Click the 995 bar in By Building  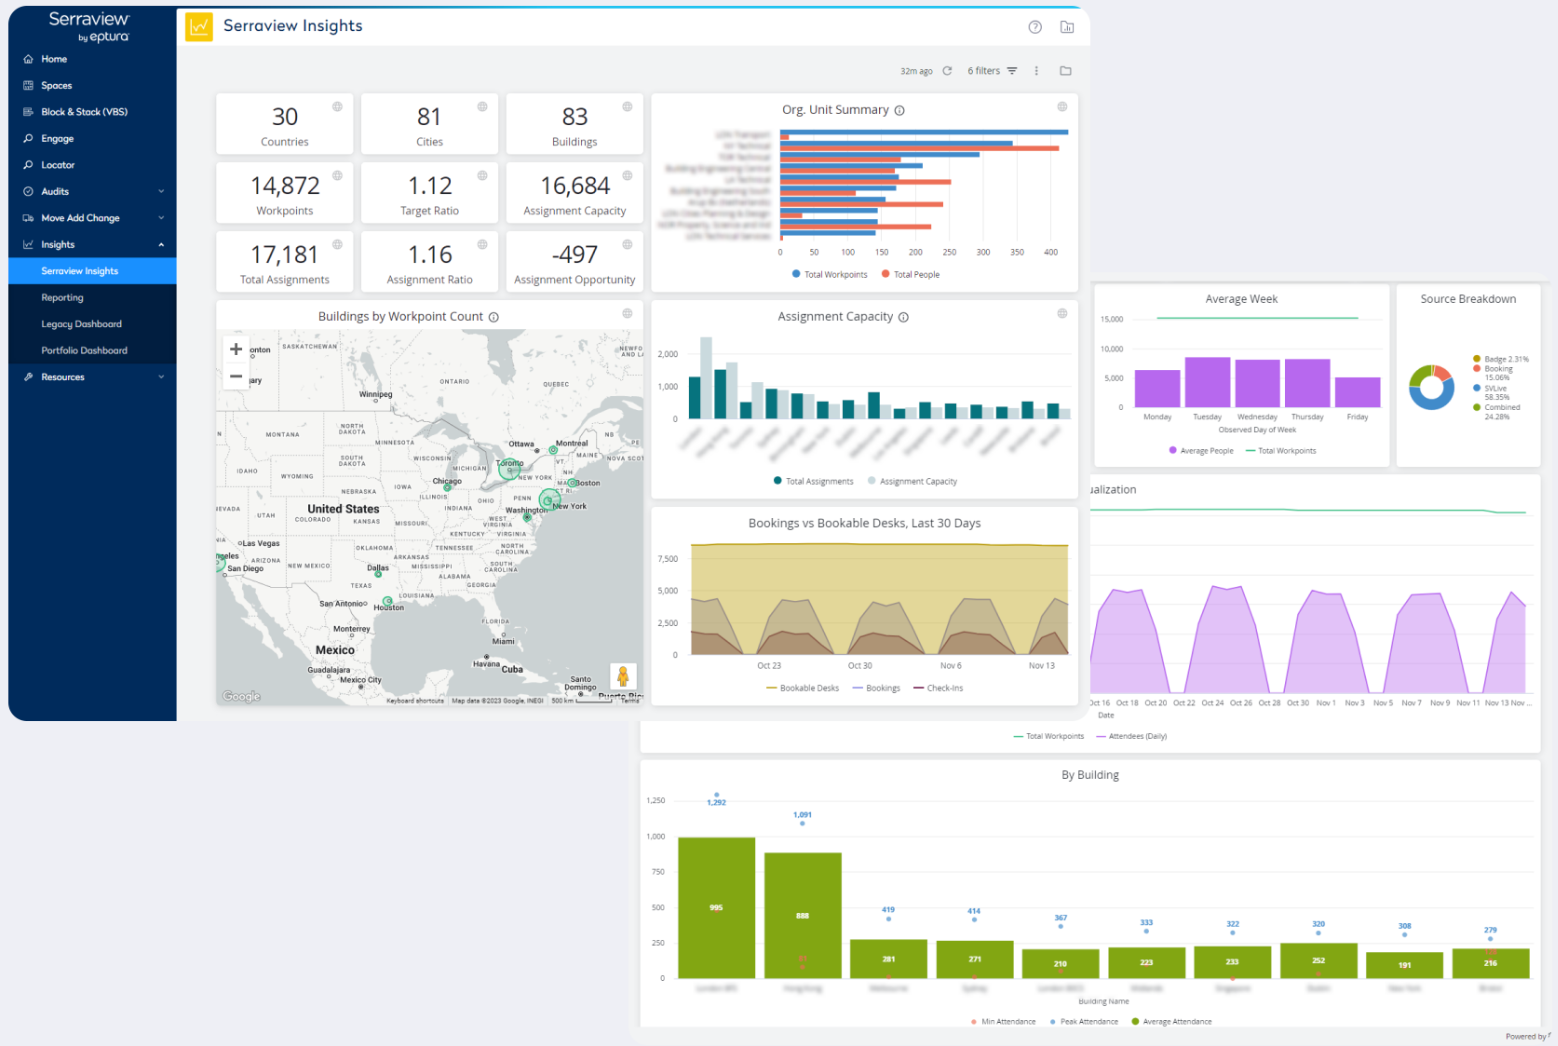[716, 908]
